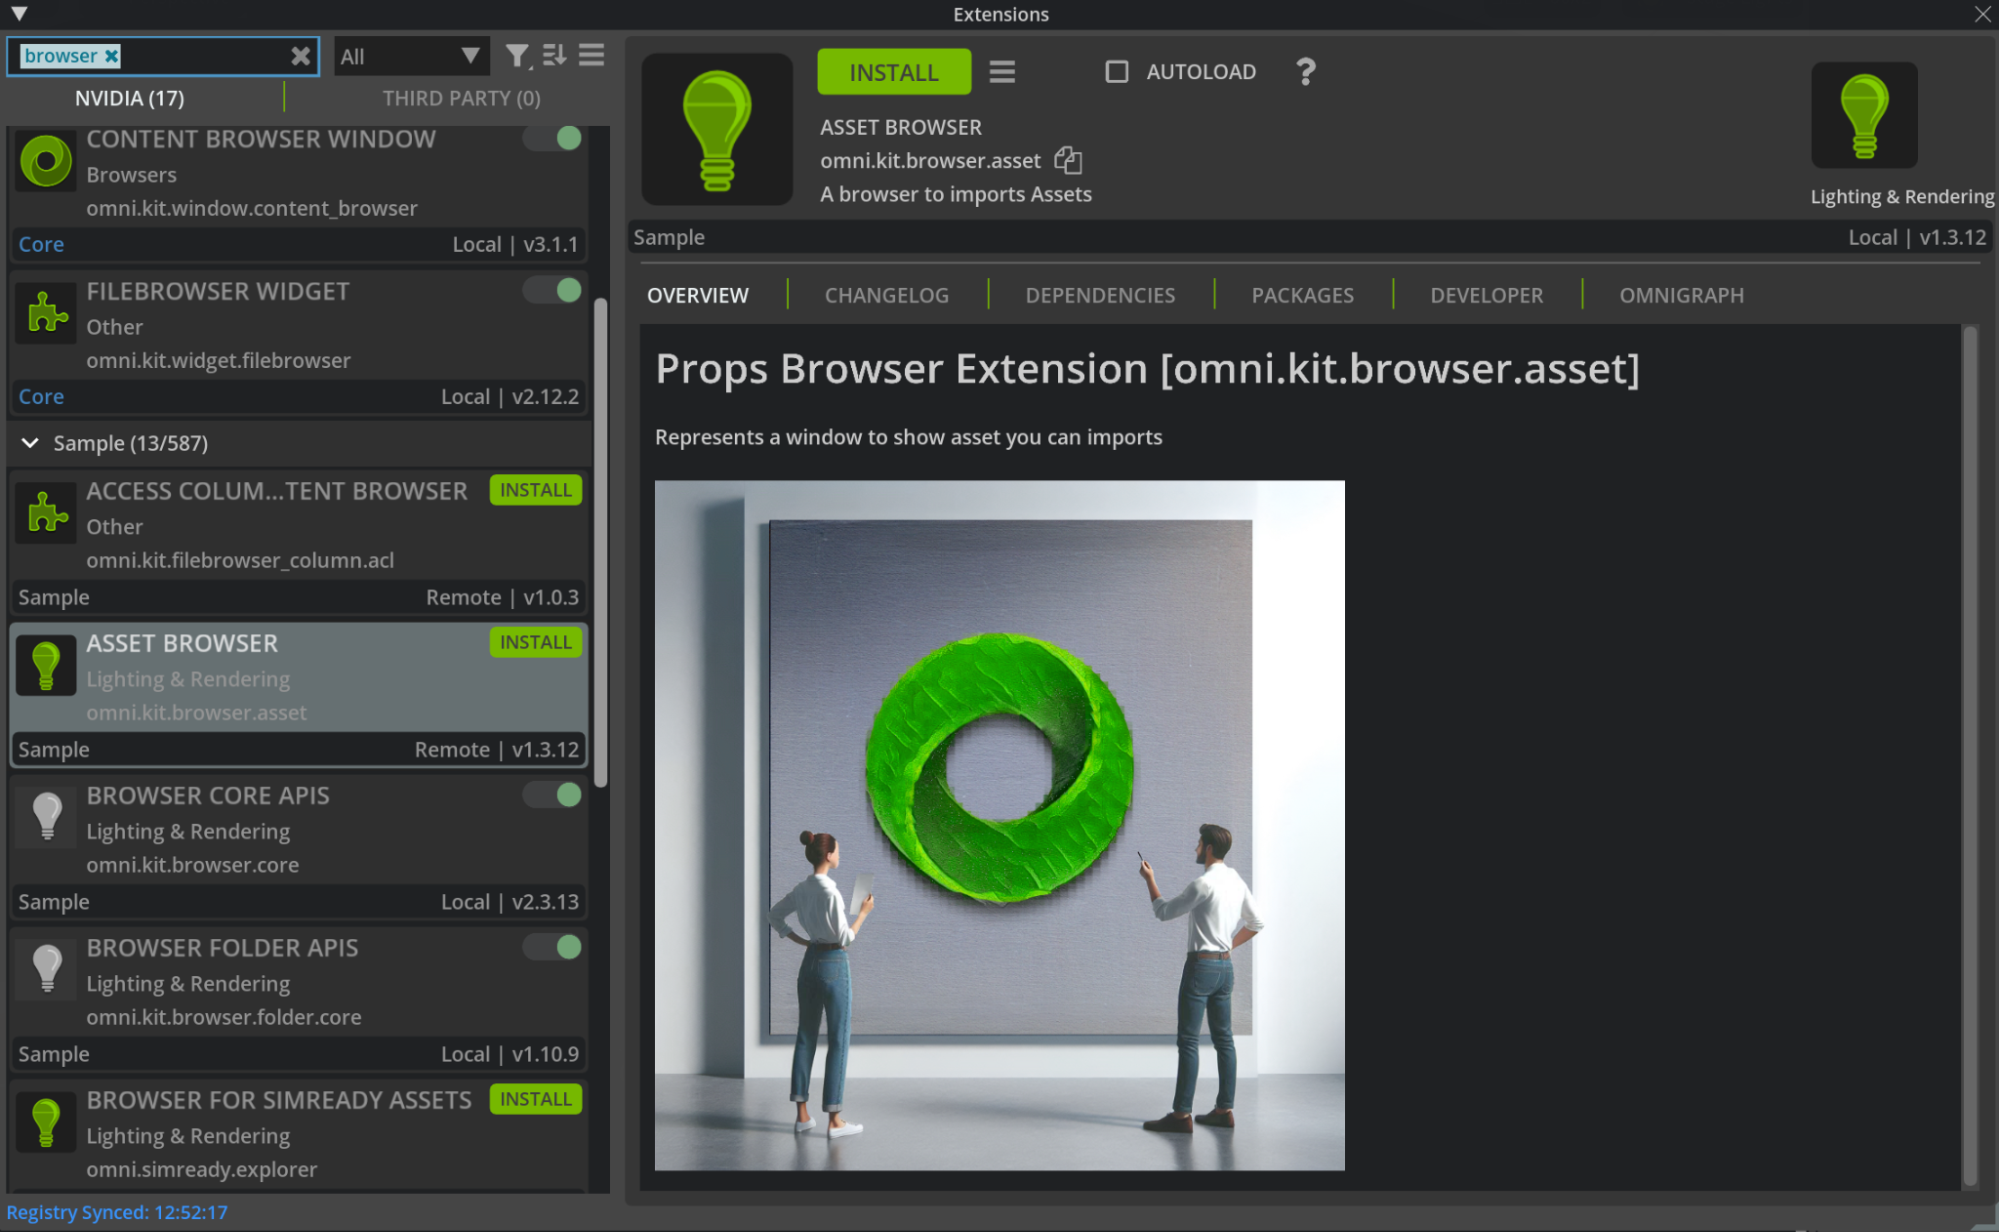
Task: Open the extension list hamburger menu
Action: pos(591,56)
